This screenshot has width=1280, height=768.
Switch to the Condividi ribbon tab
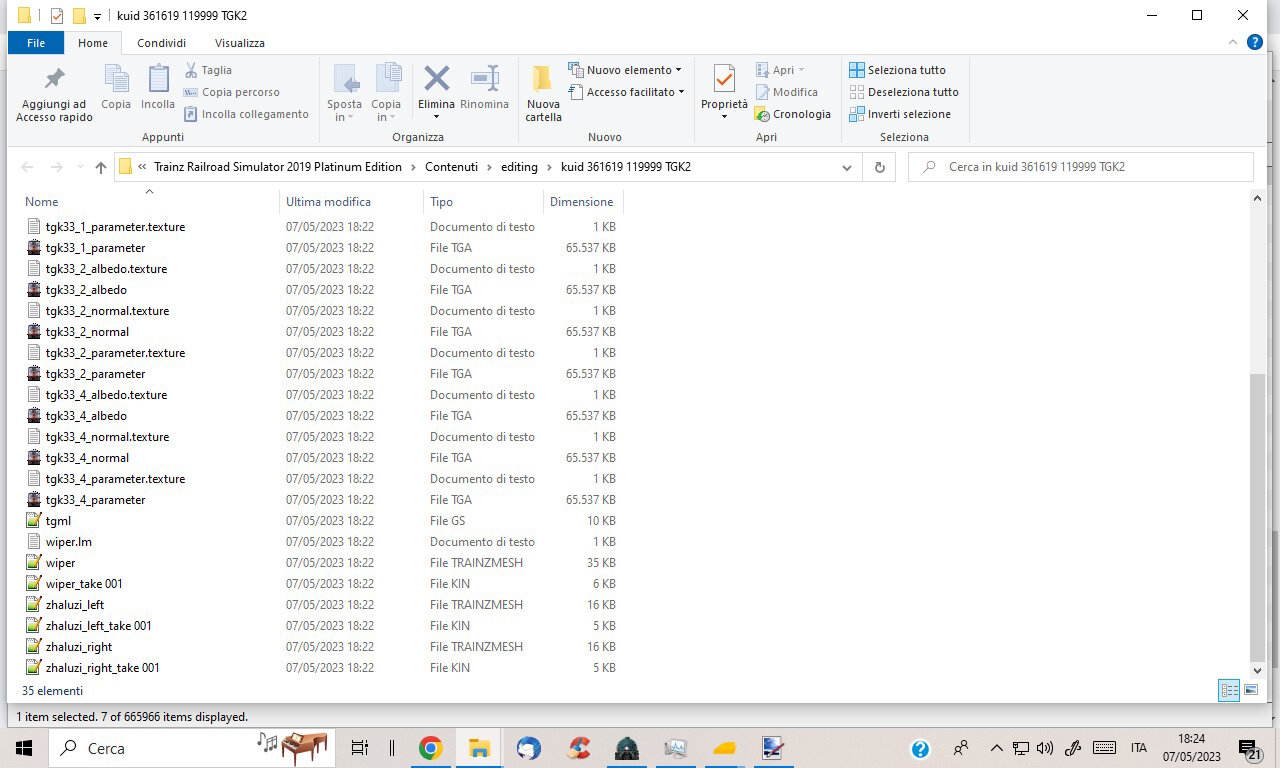(x=161, y=43)
